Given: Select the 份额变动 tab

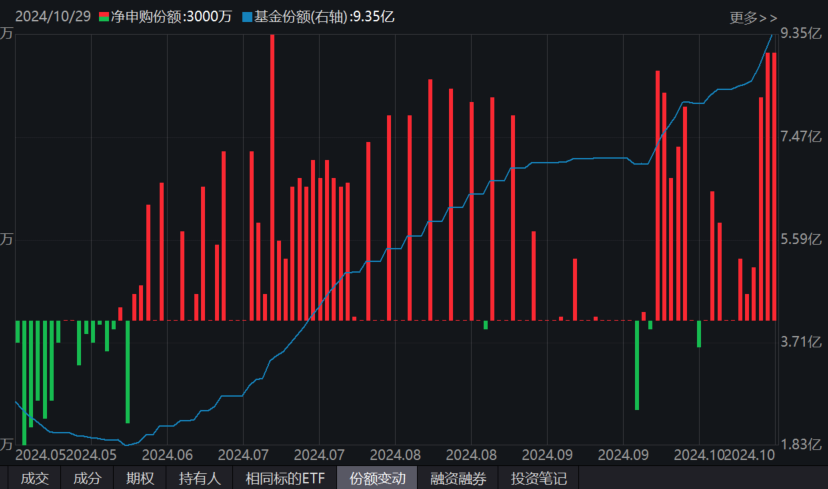Looking at the screenshot, I should click(378, 479).
